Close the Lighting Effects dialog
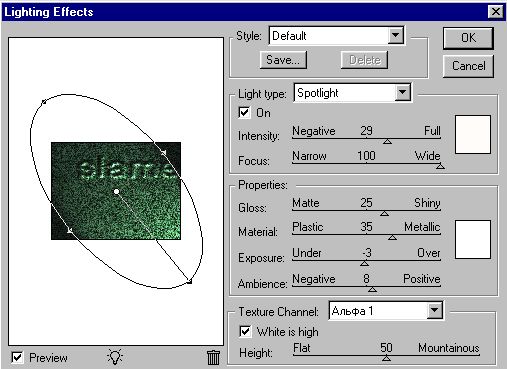Image resolution: width=507 pixels, height=369 pixels. [496, 12]
